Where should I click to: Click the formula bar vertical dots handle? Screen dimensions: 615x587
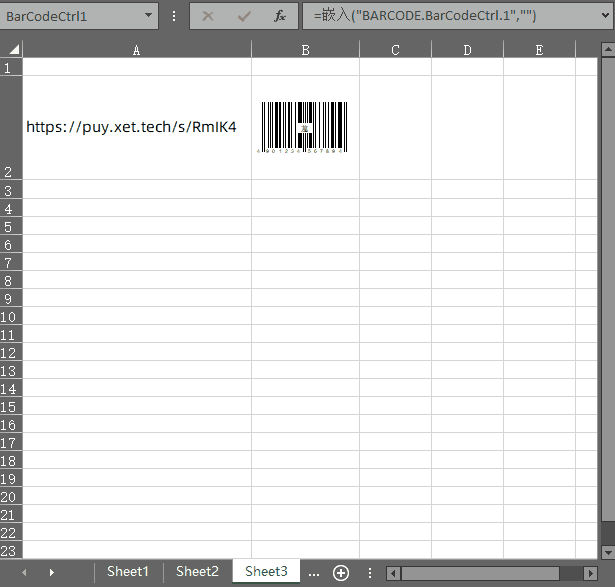point(174,16)
